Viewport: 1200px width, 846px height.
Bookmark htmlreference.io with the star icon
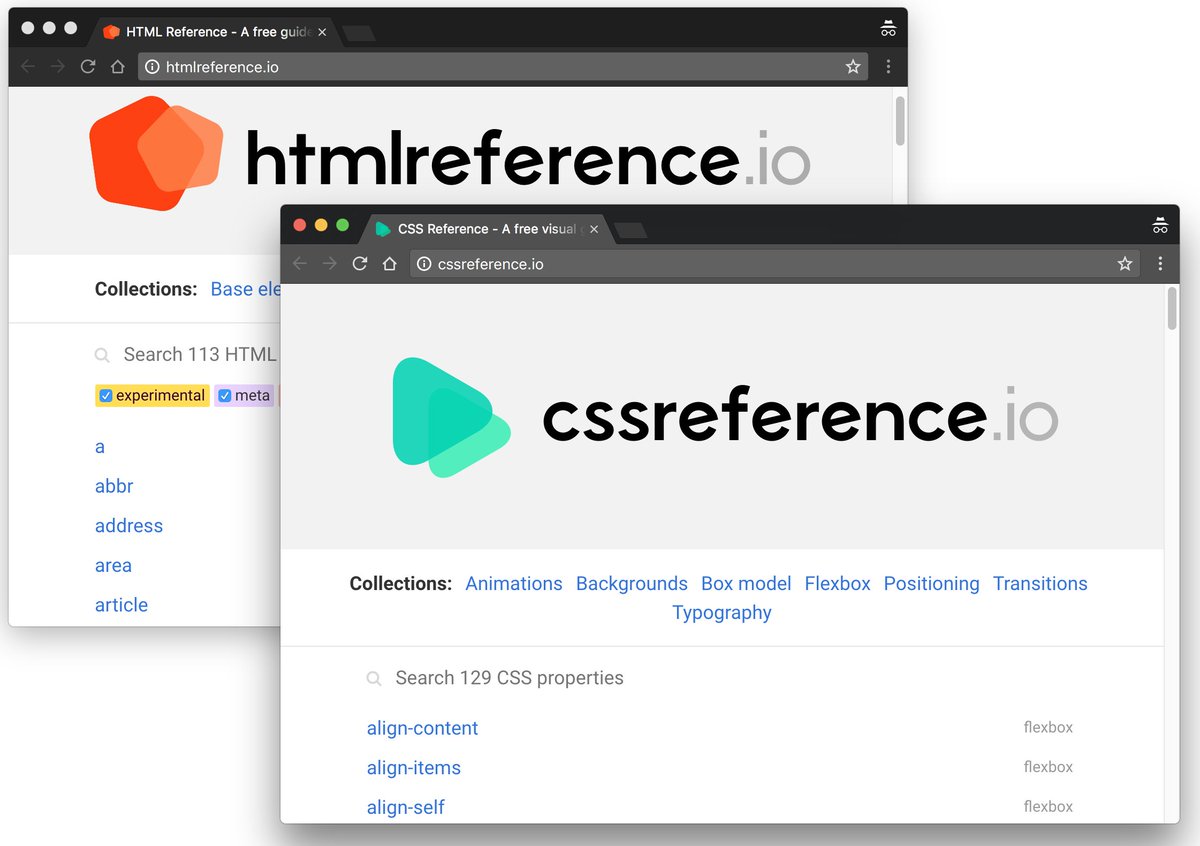pyautogui.click(x=853, y=67)
